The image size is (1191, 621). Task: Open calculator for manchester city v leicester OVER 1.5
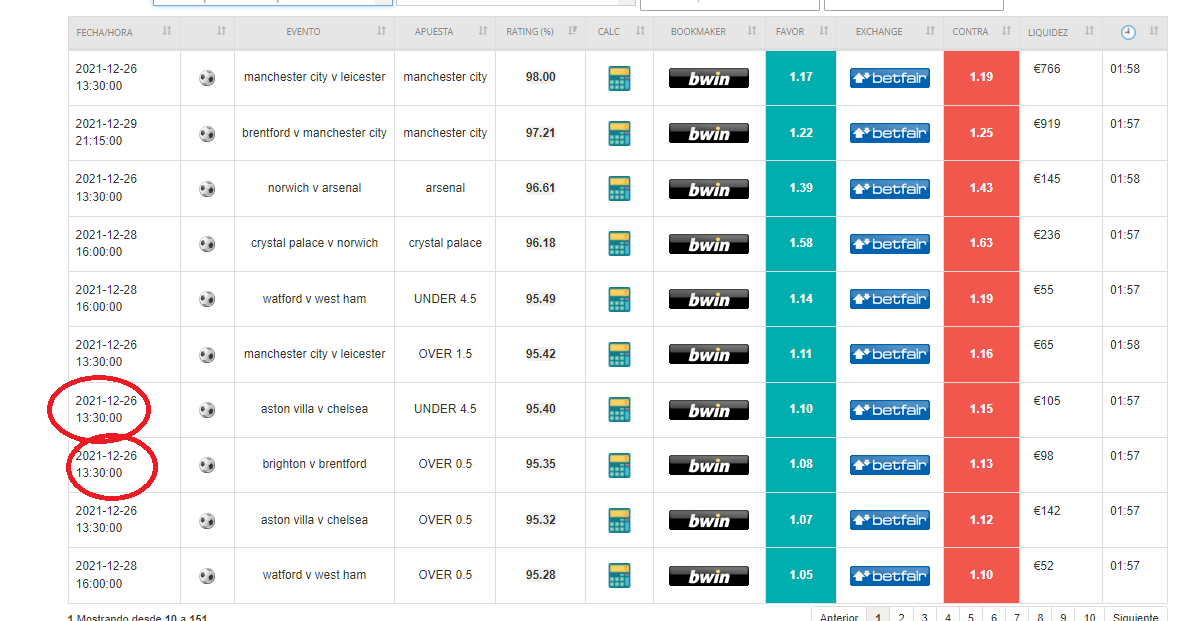coord(619,355)
